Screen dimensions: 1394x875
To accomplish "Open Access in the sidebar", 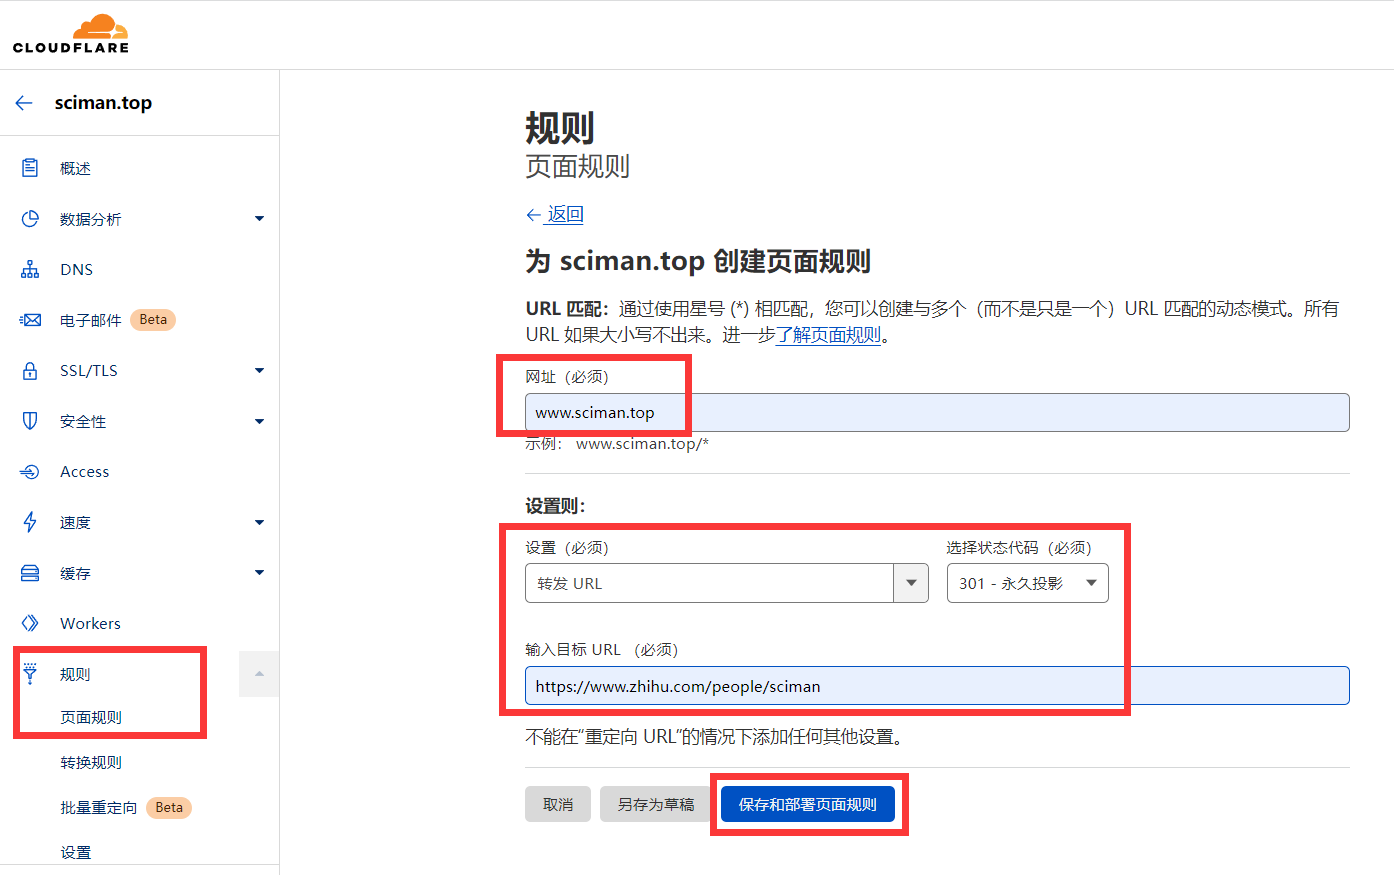I will coord(85,472).
